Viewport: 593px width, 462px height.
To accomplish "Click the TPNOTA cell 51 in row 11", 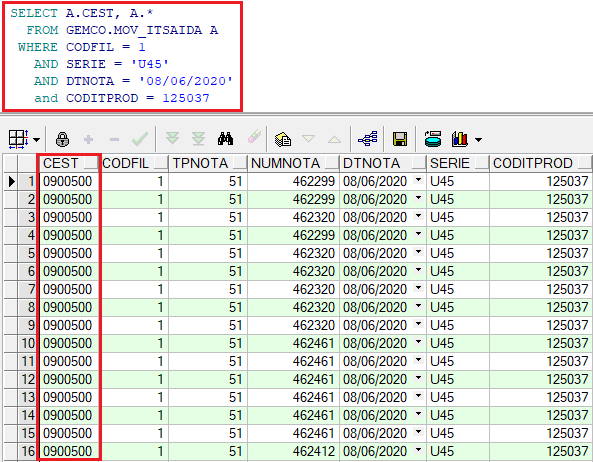I will point(208,361).
